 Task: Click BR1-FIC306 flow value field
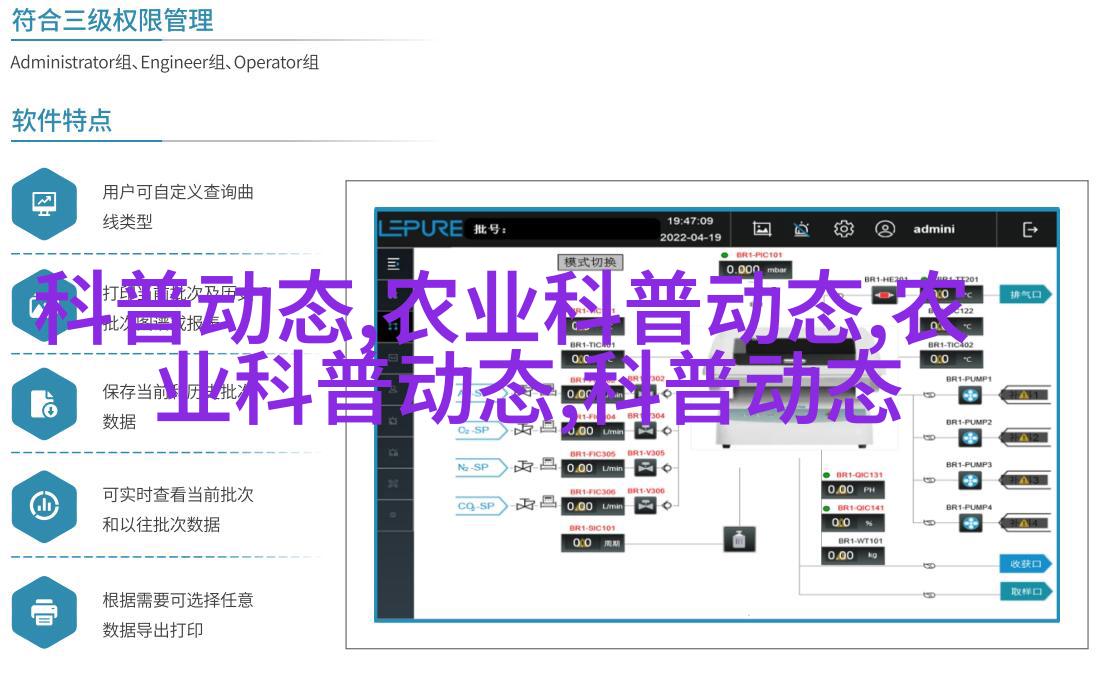pyautogui.click(x=592, y=506)
